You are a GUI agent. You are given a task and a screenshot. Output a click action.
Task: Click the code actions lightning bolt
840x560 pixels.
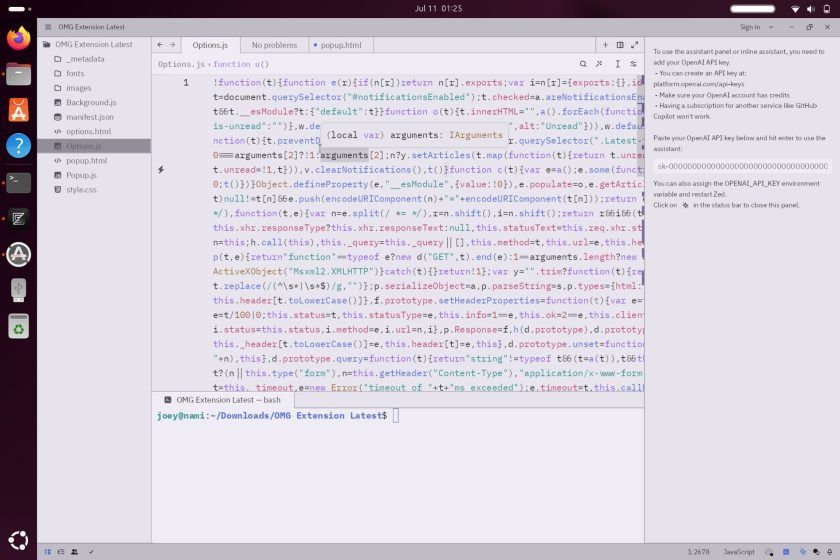pos(161,170)
